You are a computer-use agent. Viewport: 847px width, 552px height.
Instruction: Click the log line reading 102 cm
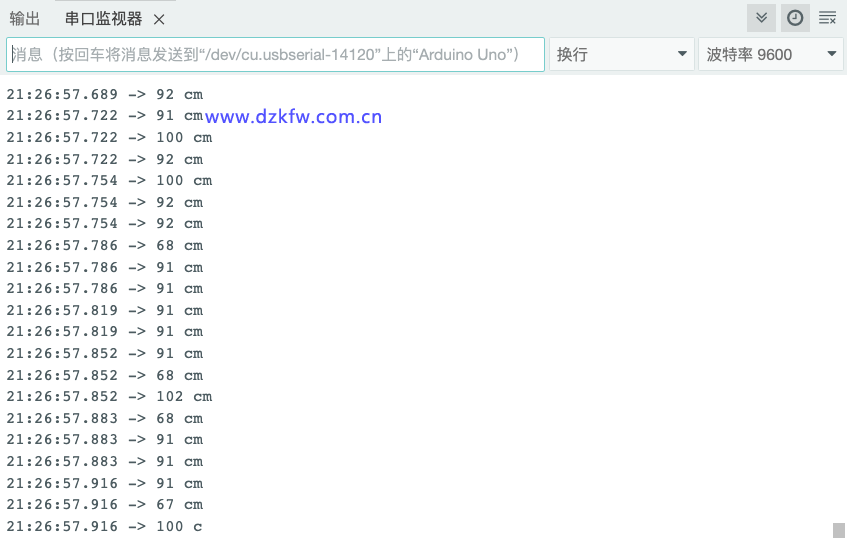[109, 396]
